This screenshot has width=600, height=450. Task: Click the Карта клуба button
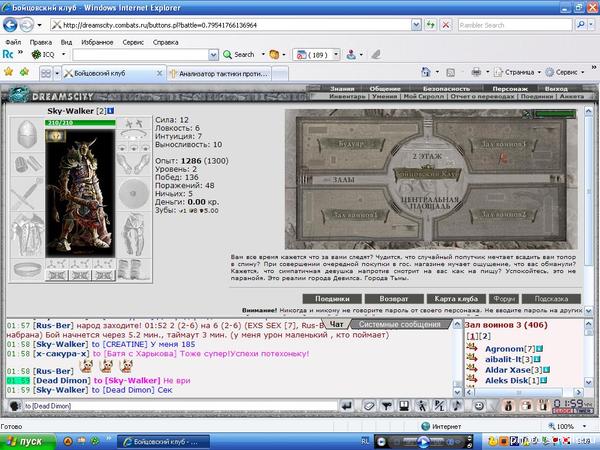(456, 299)
